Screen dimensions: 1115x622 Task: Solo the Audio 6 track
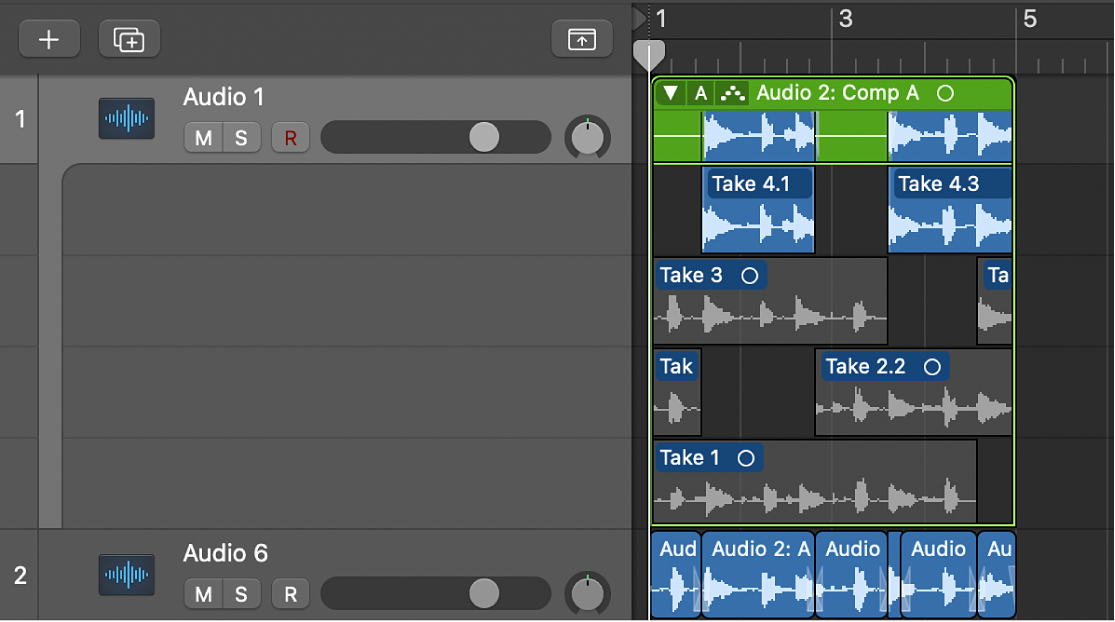coord(240,594)
